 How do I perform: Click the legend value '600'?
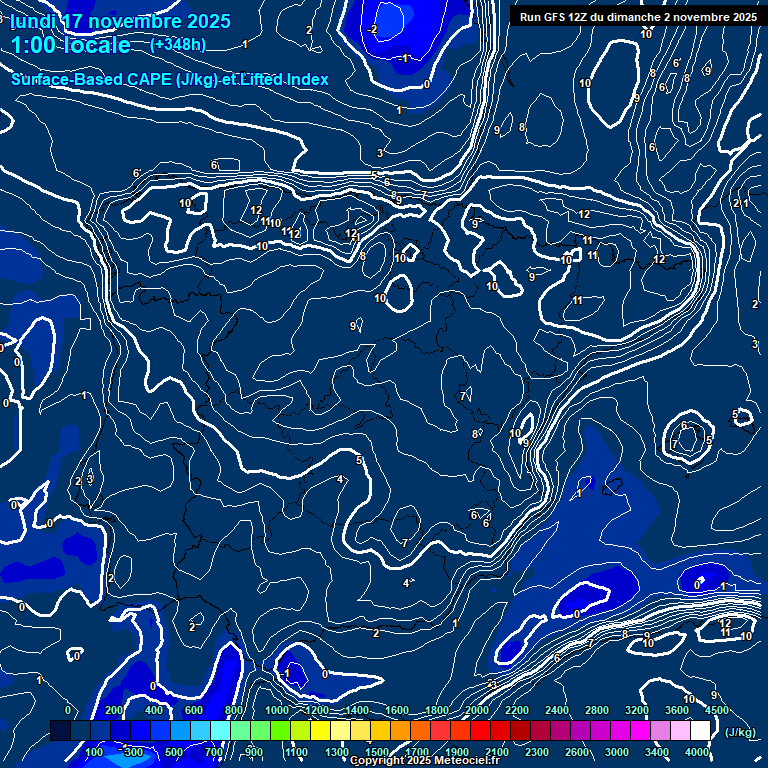click(194, 710)
